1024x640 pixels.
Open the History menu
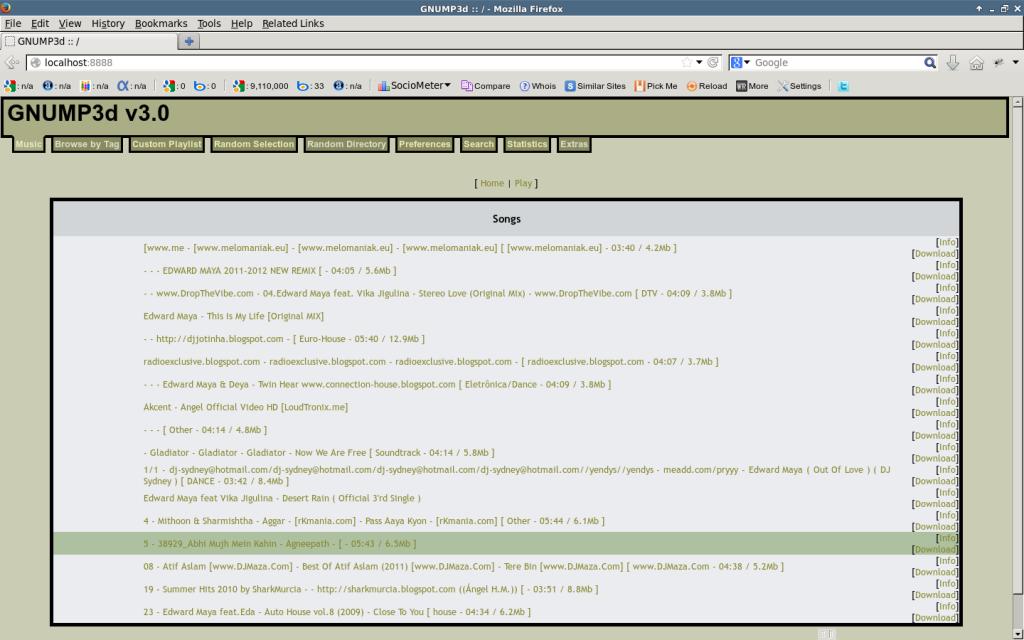[x=108, y=24]
